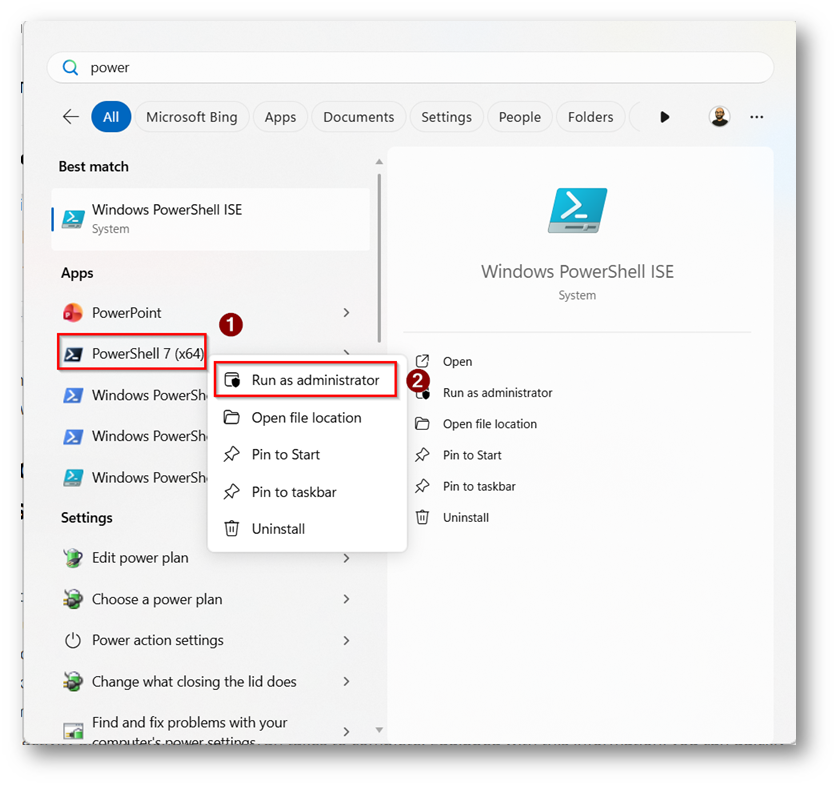Switch to the Apps filter tab
838x787 pixels.
tap(280, 116)
